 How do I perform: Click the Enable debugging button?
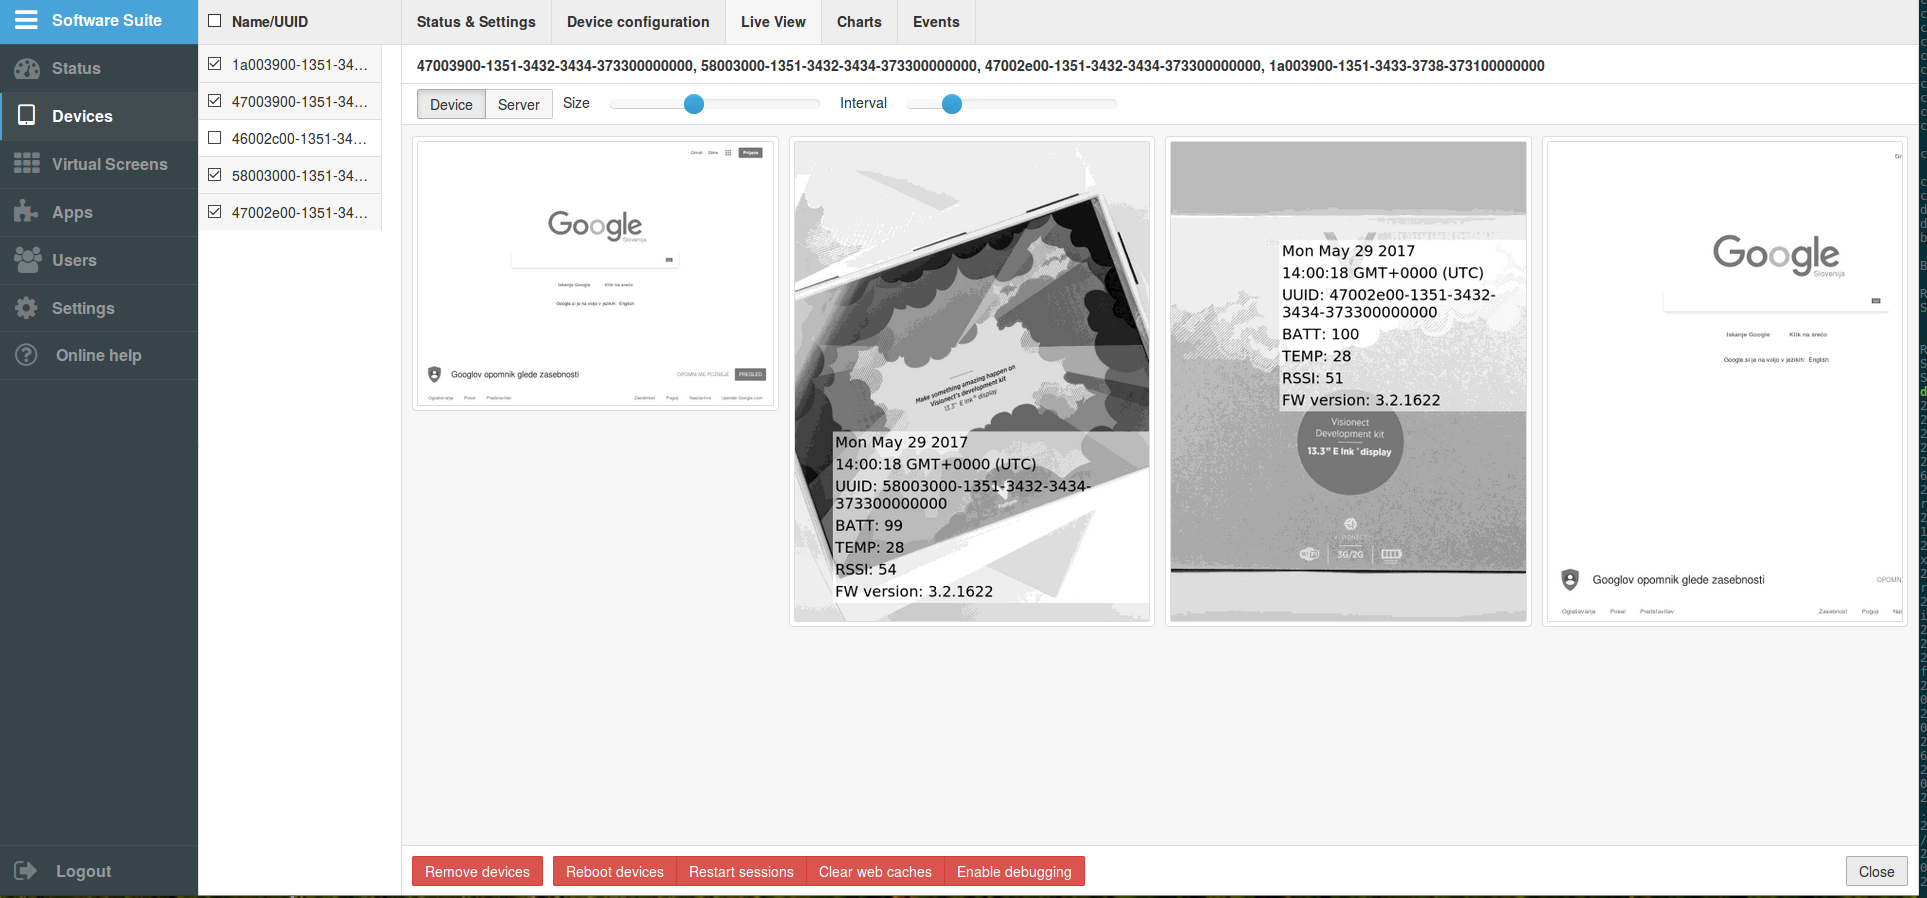point(1014,871)
